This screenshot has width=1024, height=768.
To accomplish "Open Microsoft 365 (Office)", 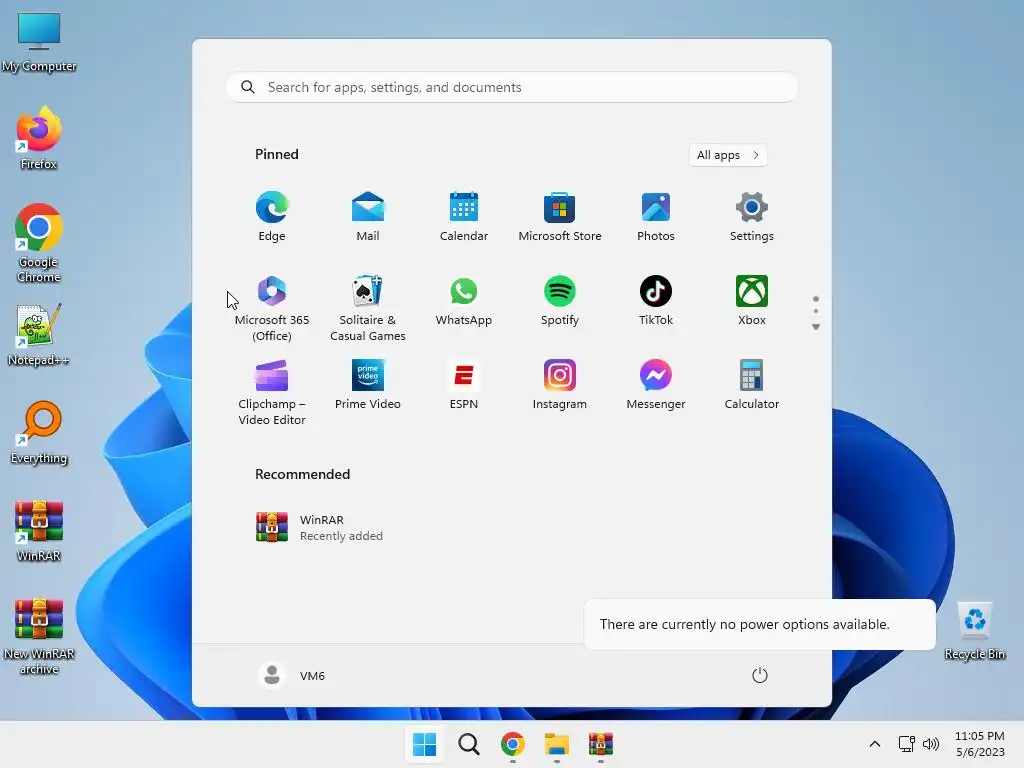I will pyautogui.click(x=272, y=308).
